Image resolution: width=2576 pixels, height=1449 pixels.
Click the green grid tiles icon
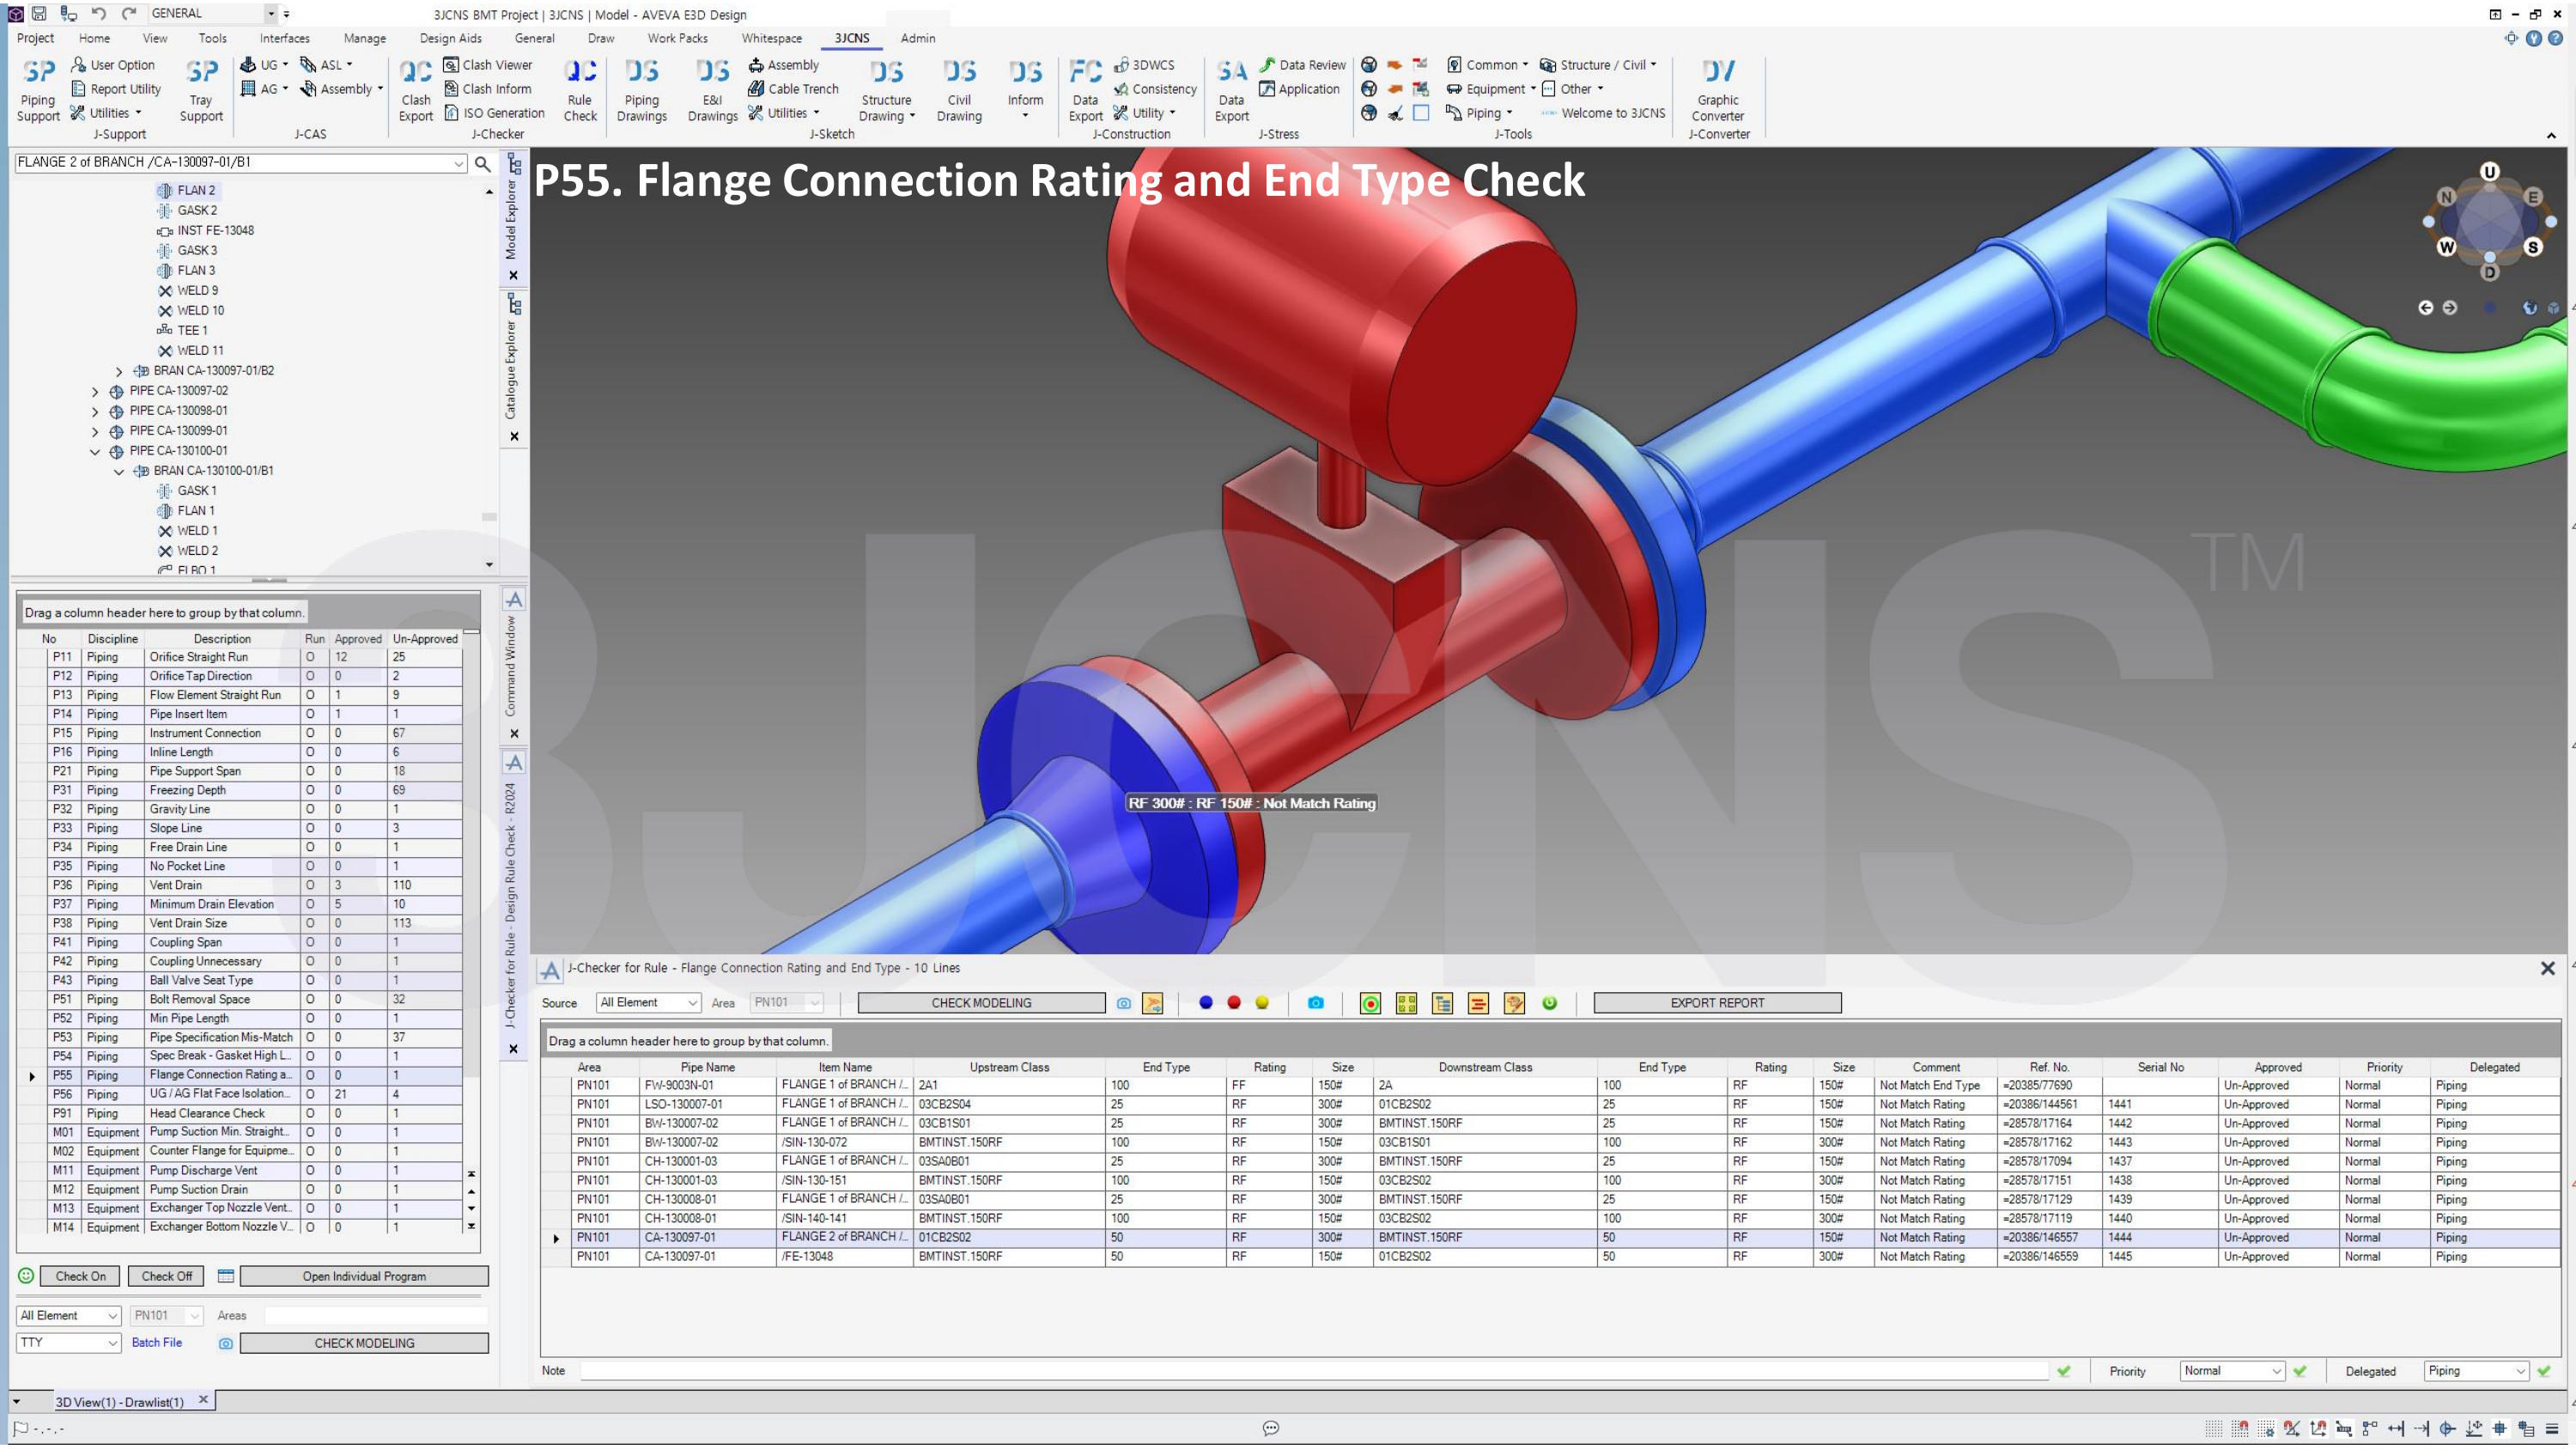pyautogui.click(x=1407, y=1003)
